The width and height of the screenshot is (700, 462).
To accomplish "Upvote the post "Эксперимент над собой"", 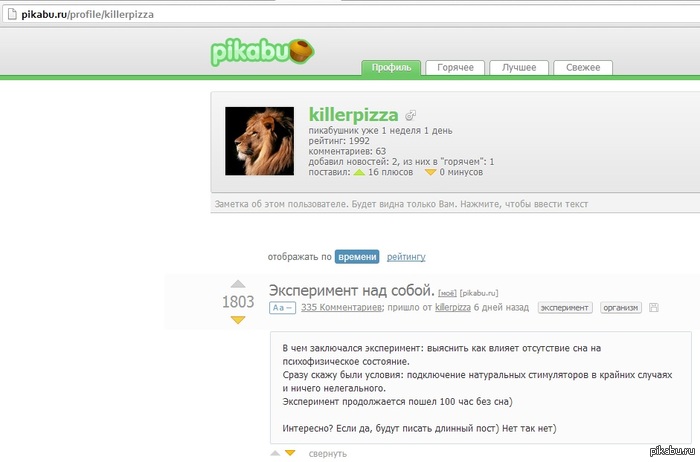I will [238, 284].
